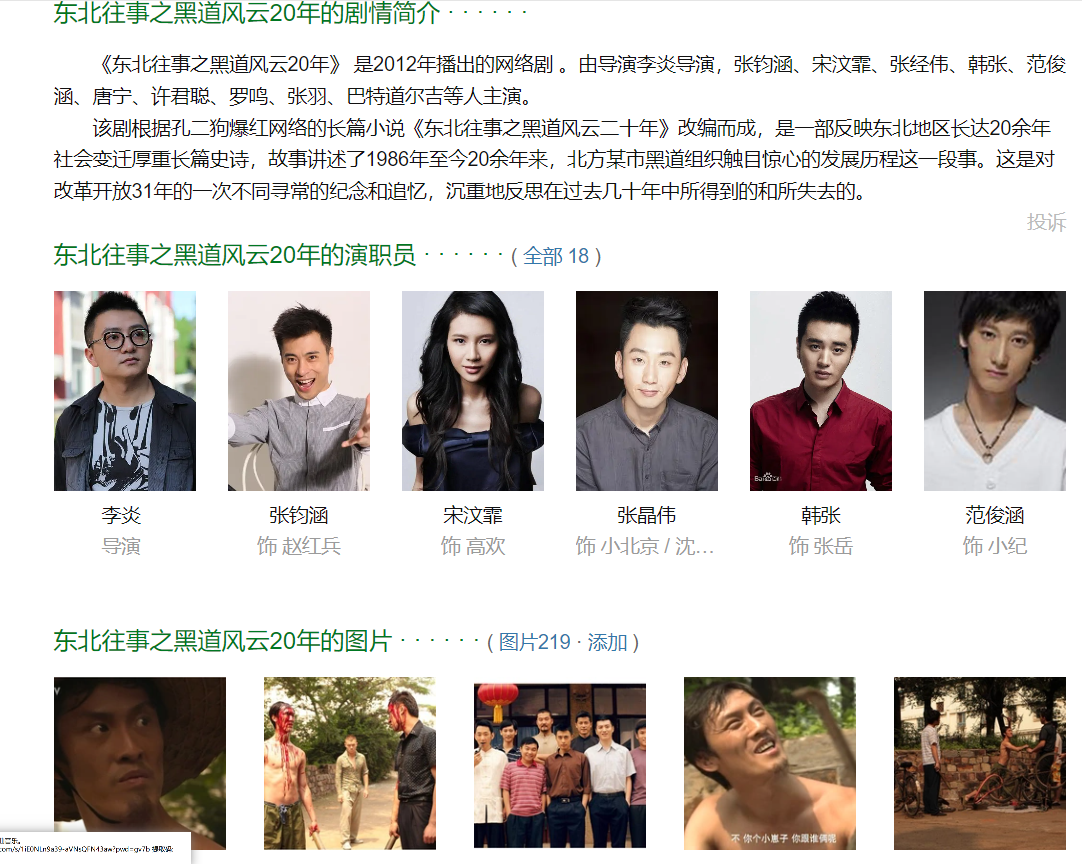Open actress 宋汶霏's portrait photo
1082x864 pixels.
pyautogui.click(x=473, y=391)
